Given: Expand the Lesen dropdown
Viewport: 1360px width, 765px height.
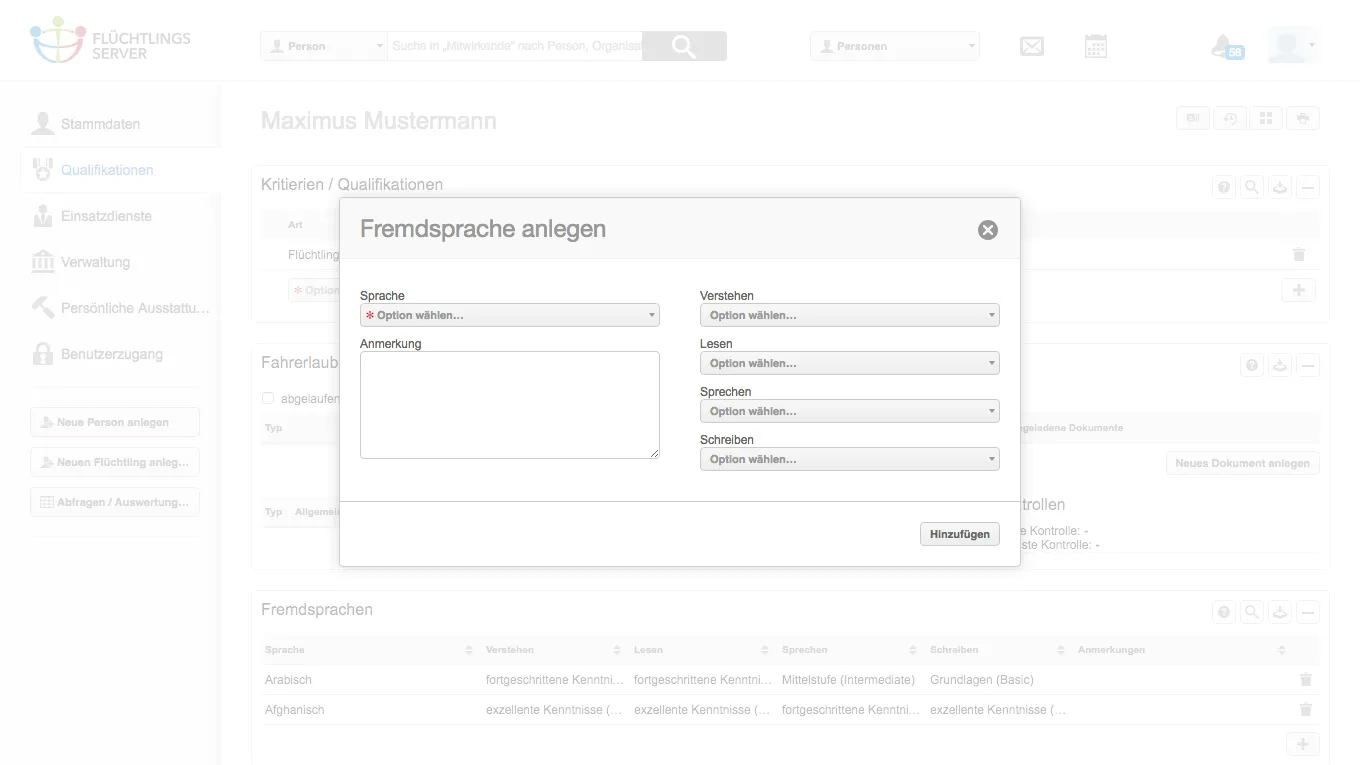Looking at the screenshot, I should [x=850, y=363].
